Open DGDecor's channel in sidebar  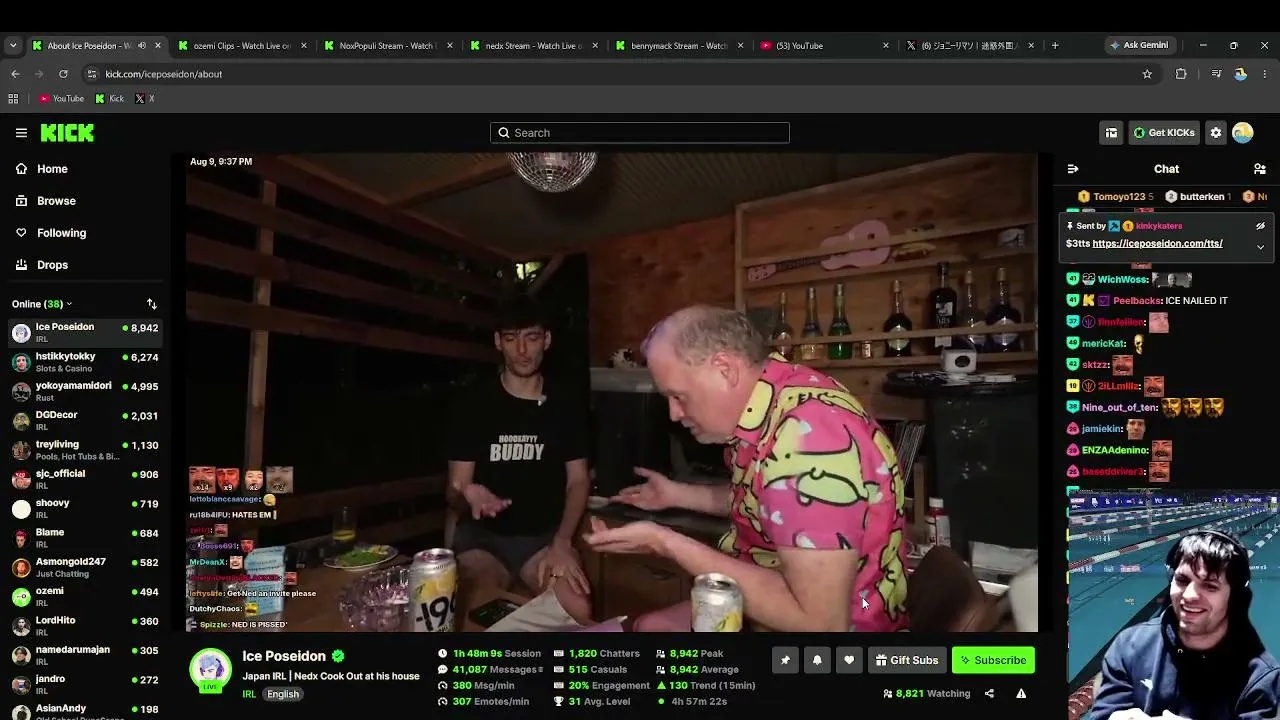pyautogui.click(x=84, y=421)
